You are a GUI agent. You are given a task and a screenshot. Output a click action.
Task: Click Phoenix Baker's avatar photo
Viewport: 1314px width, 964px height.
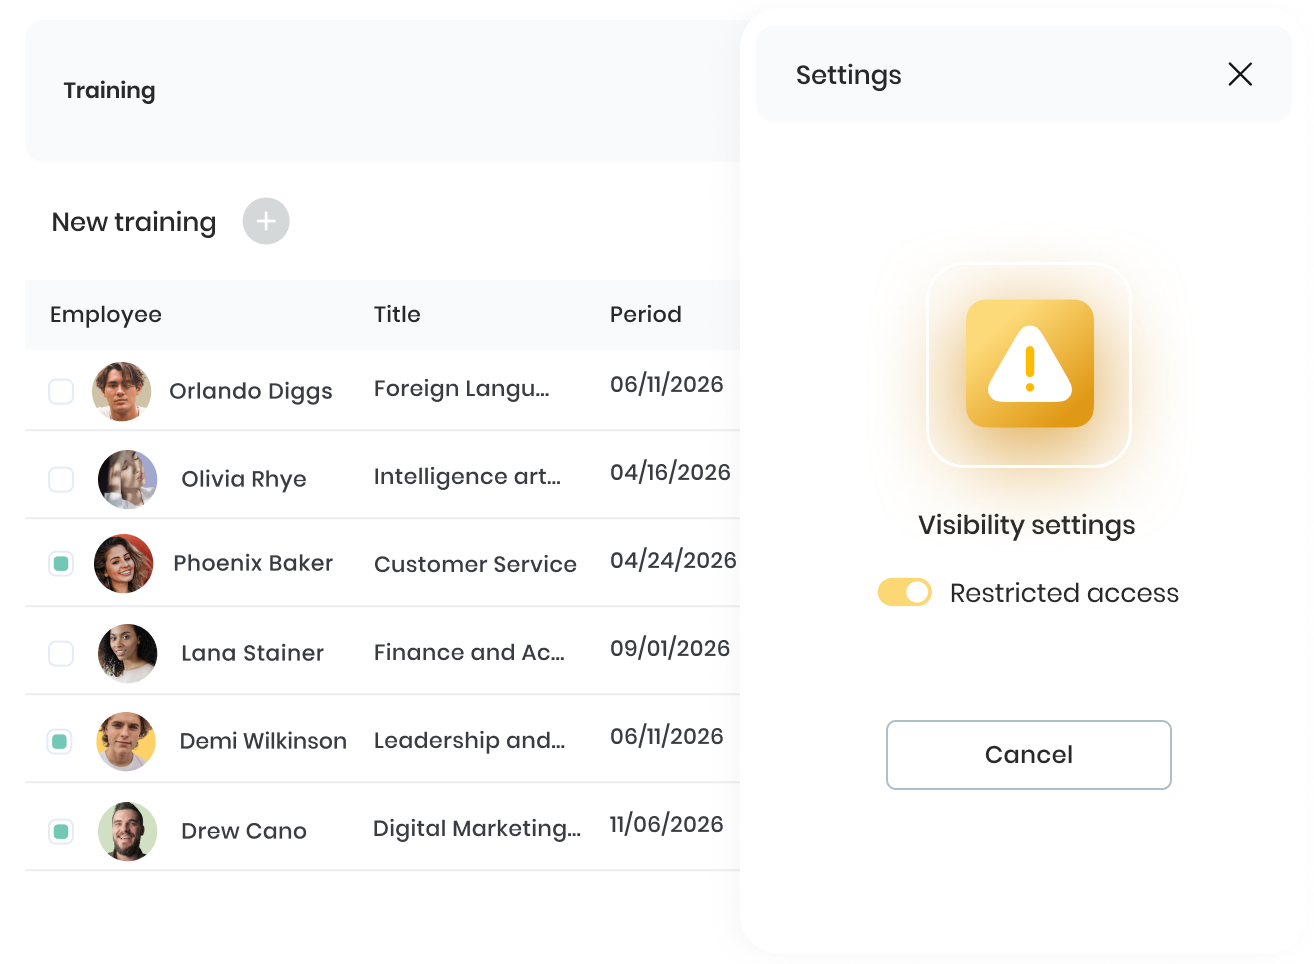pyautogui.click(x=124, y=563)
